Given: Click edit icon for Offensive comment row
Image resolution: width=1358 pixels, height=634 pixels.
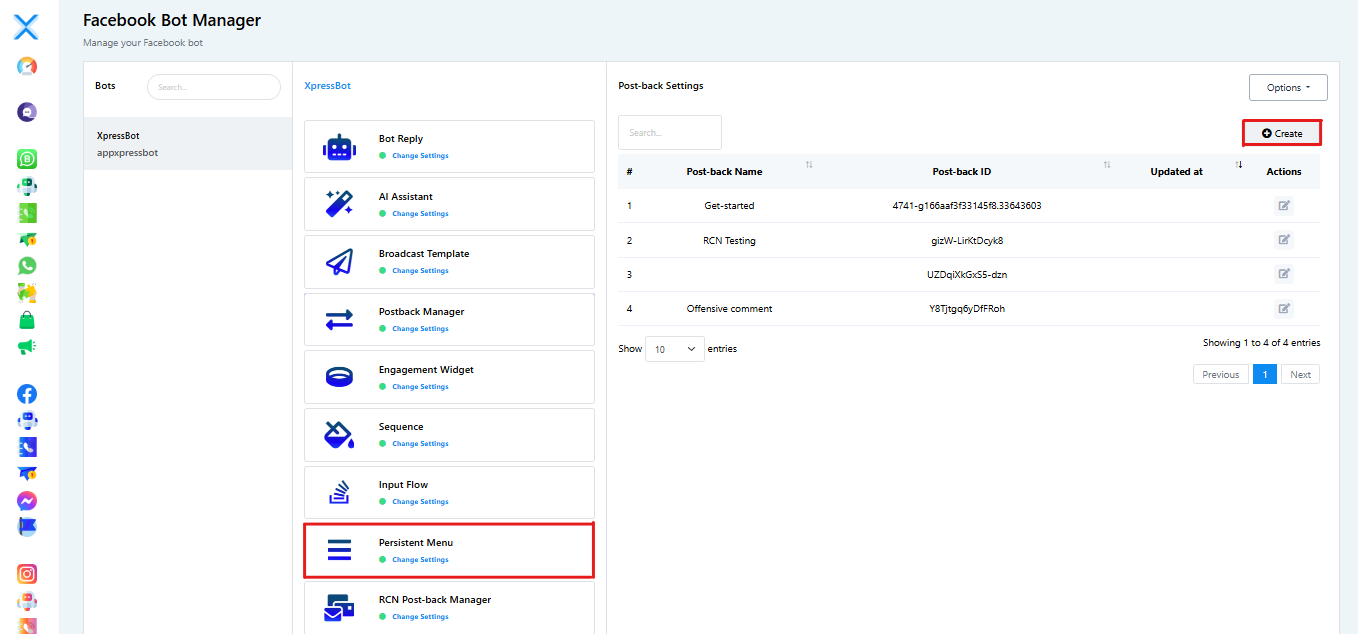Looking at the screenshot, I should [1284, 308].
